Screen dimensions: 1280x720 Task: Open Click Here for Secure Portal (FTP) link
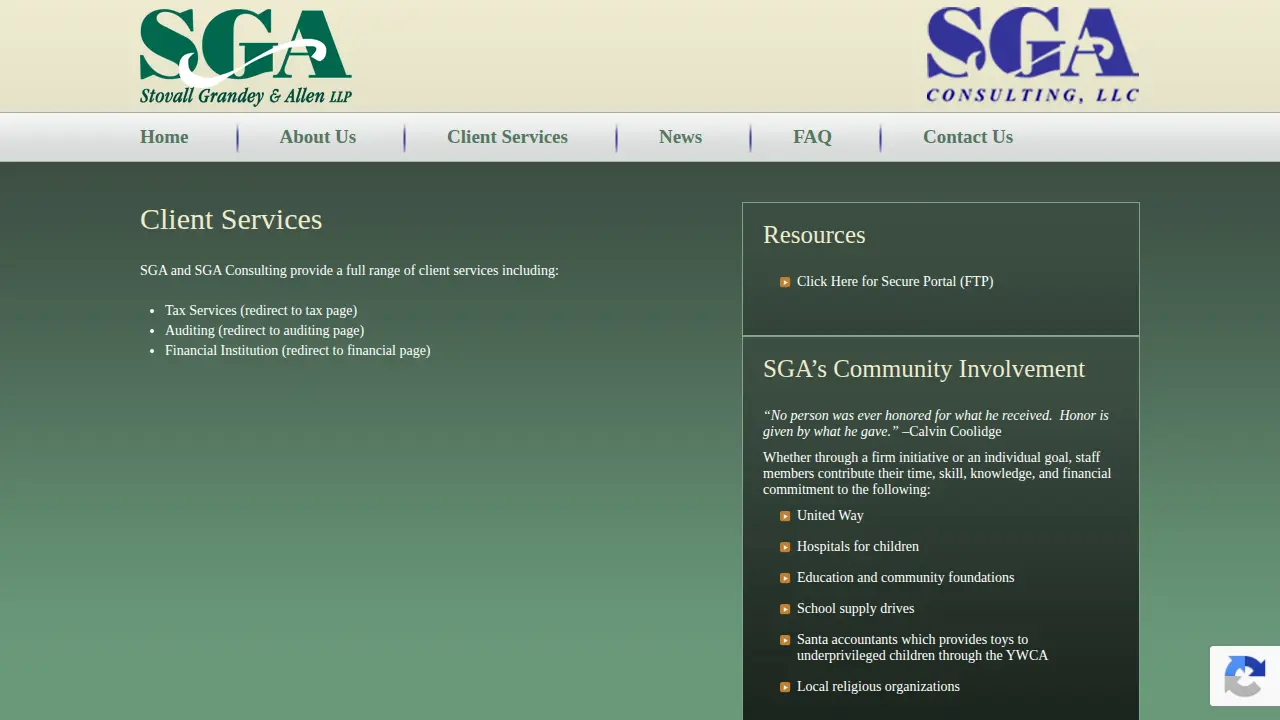(895, 281)
